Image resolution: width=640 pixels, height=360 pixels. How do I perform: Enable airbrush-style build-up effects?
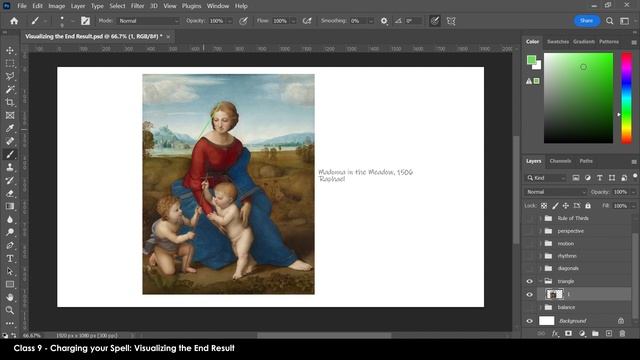click(307, 21)
